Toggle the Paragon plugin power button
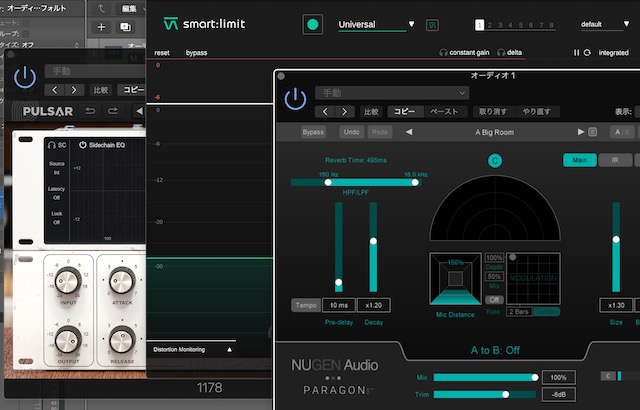The width and height of the screenshot is (640, 410). pyautogui.click(x=295, y=99)
